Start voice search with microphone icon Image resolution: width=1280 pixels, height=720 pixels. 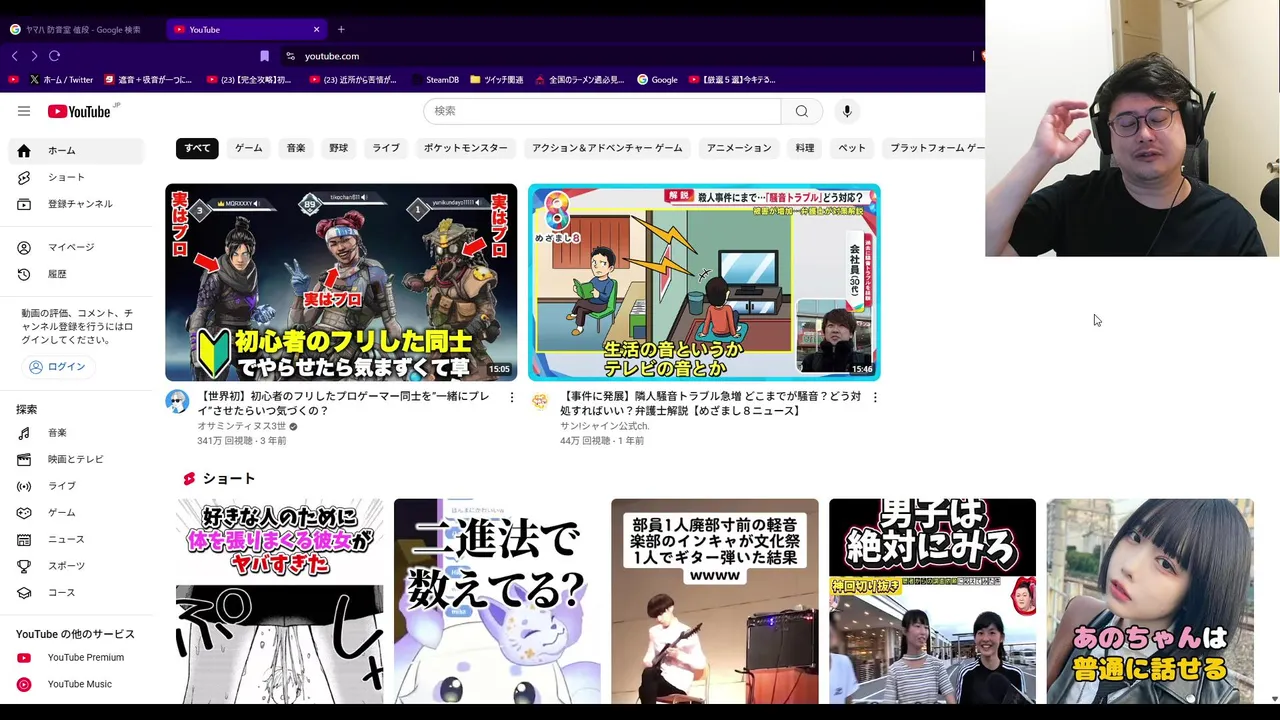[847, 111]
